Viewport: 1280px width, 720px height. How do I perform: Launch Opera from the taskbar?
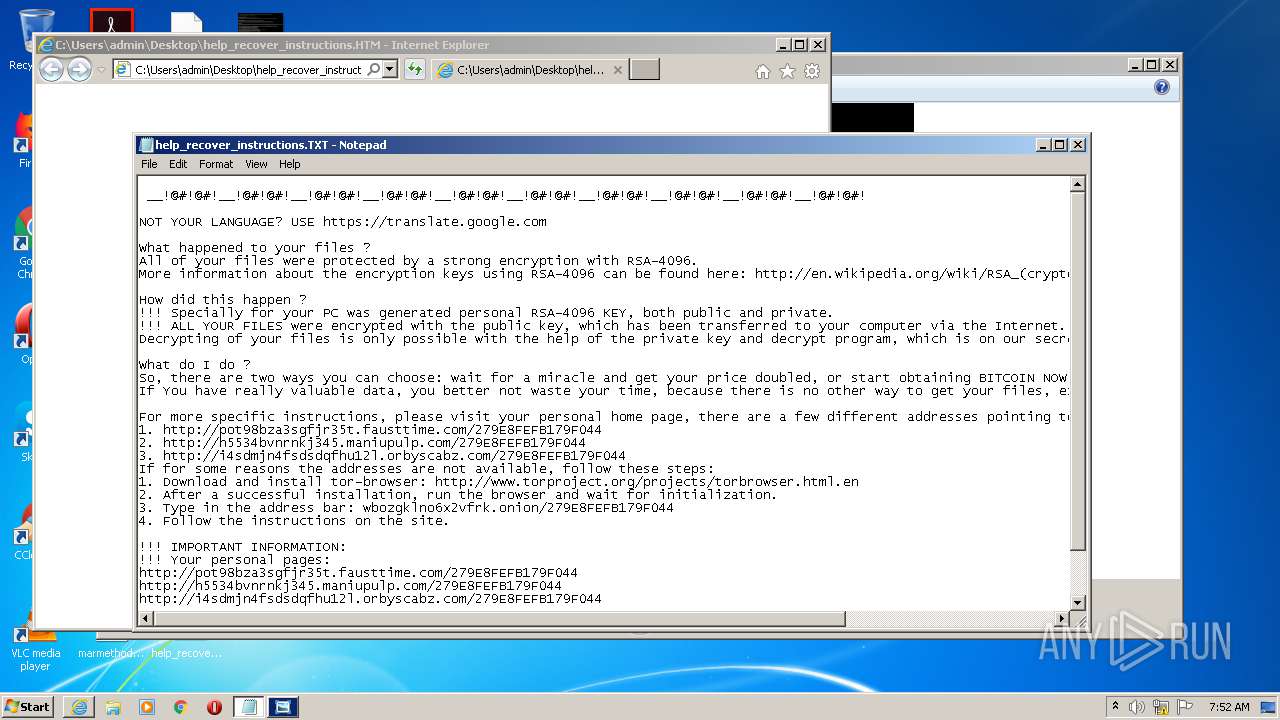215,707
